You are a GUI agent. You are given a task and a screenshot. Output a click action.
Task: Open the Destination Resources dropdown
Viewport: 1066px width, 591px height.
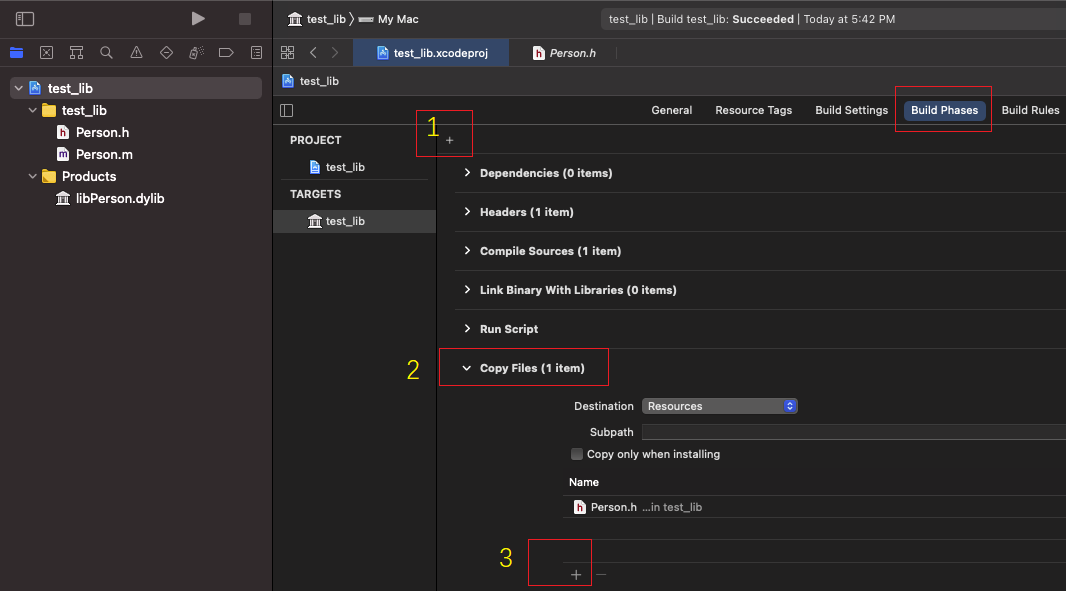(x=719, y=406)
